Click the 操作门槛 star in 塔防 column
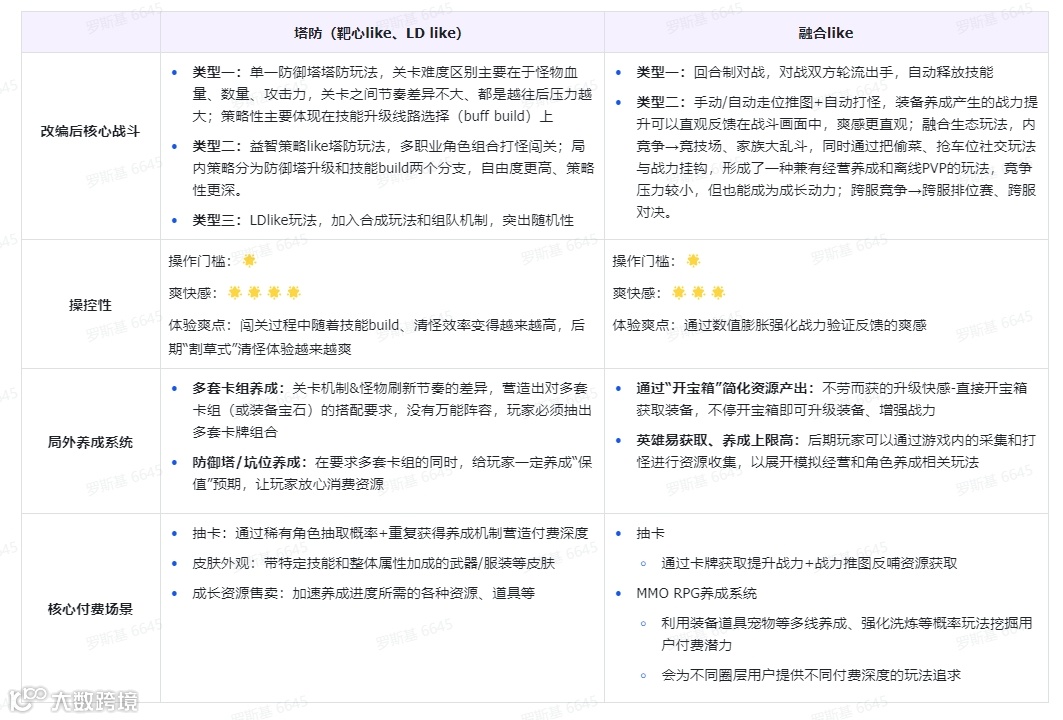Image resolution: width=1063 pixels, height=720 pixels. (x=249, y=260)
